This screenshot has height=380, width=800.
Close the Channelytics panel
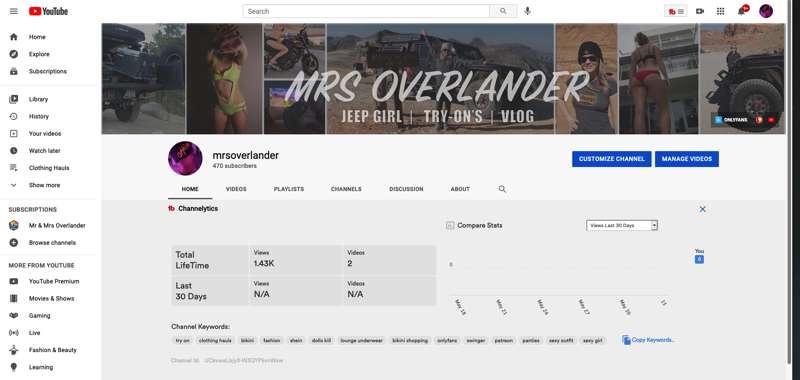703,209
